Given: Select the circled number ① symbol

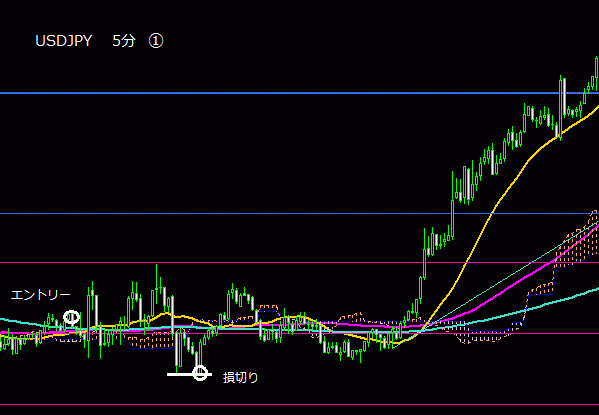Looking at the screenshot, I should 156,41.
